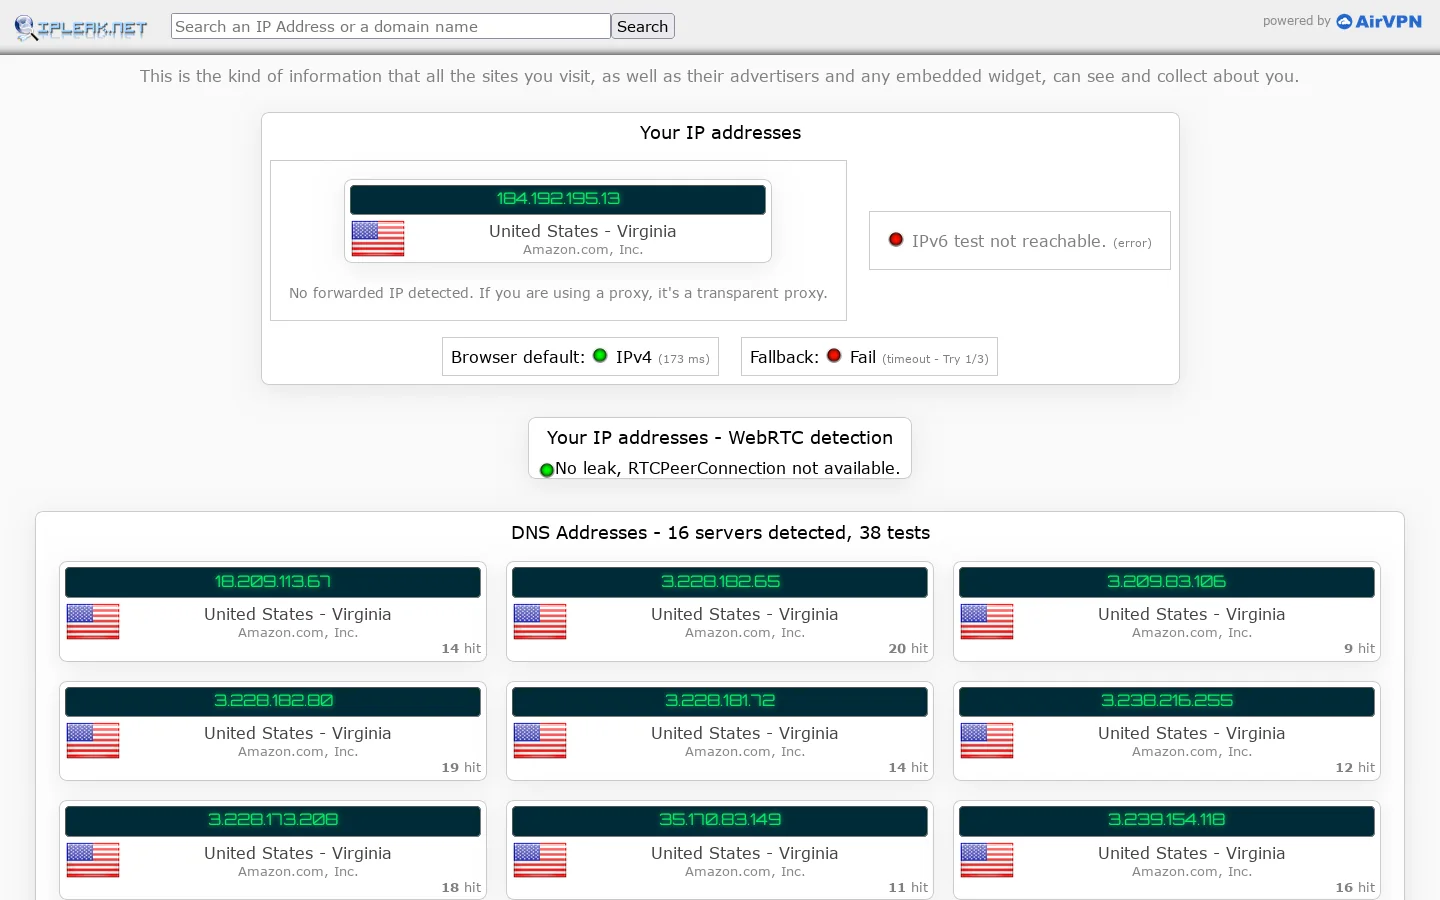Click the IPLeak.net logo

pyautogui.click(x=81, y=27)
